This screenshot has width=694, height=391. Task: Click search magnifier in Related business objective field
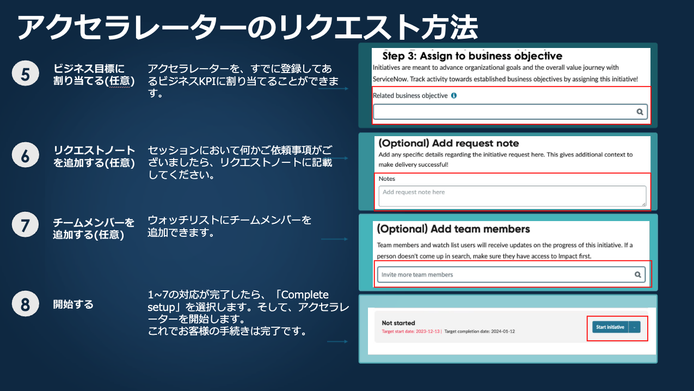point(640,112)
